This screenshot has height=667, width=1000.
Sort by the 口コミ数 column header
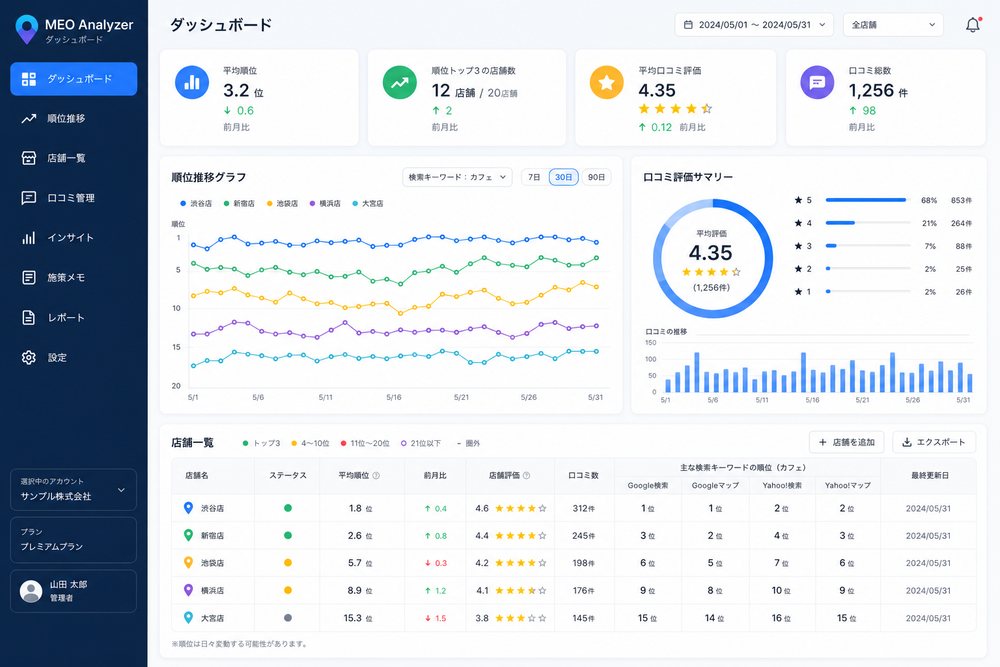[x=584, y=476]
